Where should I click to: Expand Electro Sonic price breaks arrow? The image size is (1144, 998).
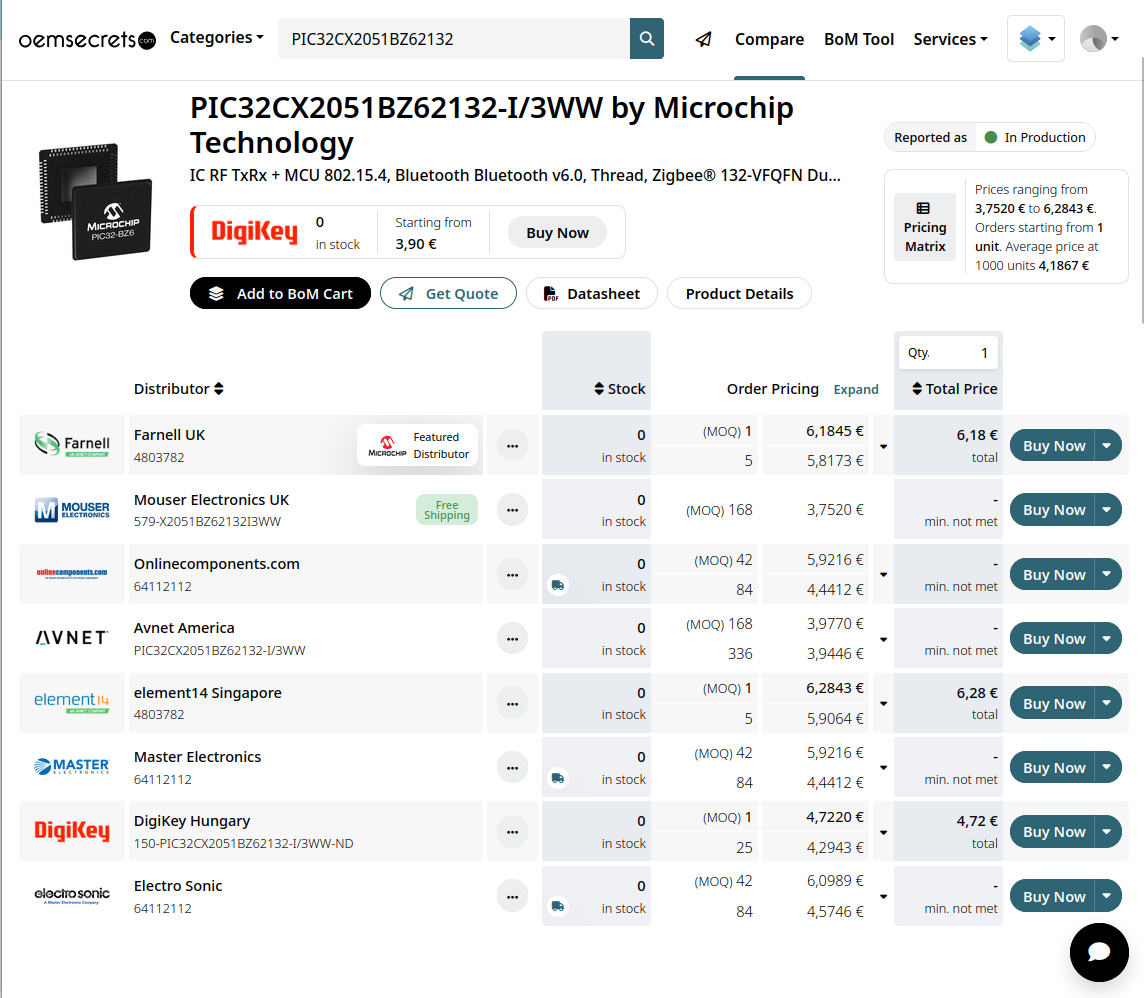tap(883, 897)
